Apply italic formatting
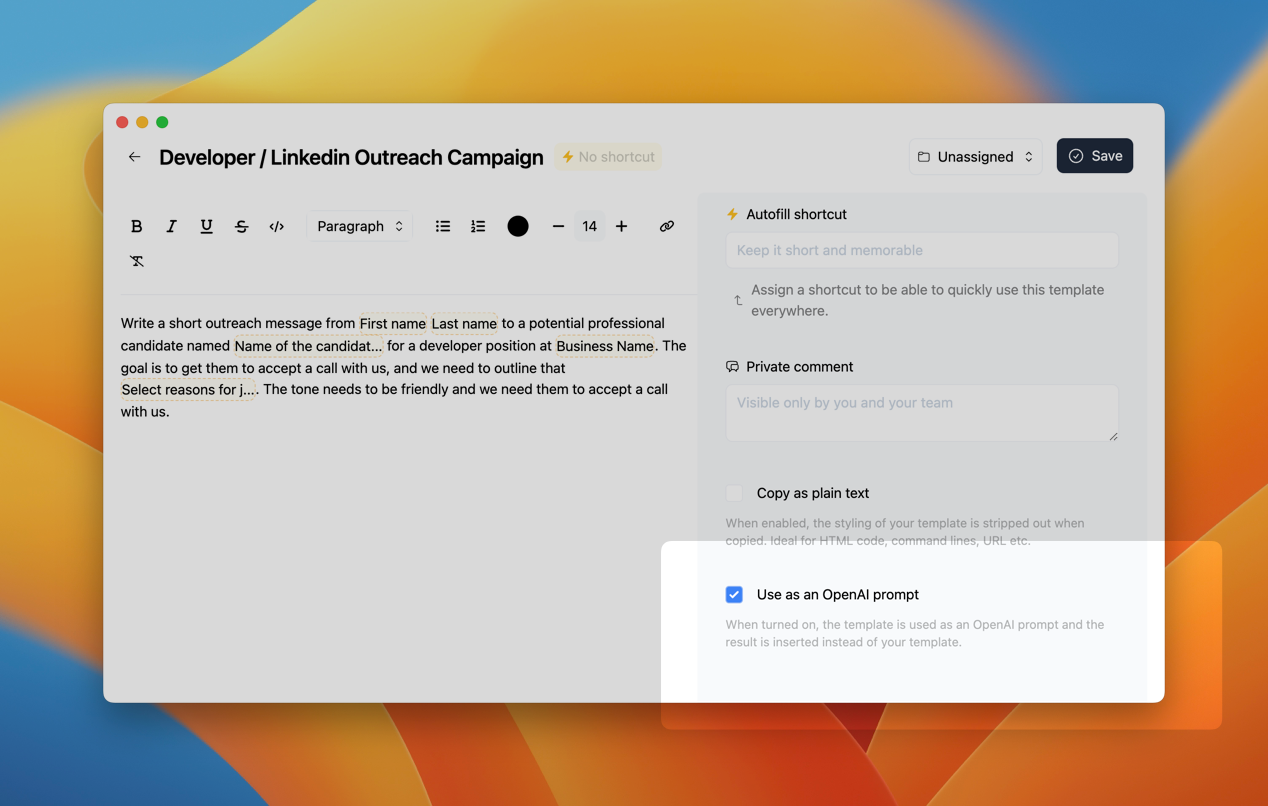 tap(171, 226)
